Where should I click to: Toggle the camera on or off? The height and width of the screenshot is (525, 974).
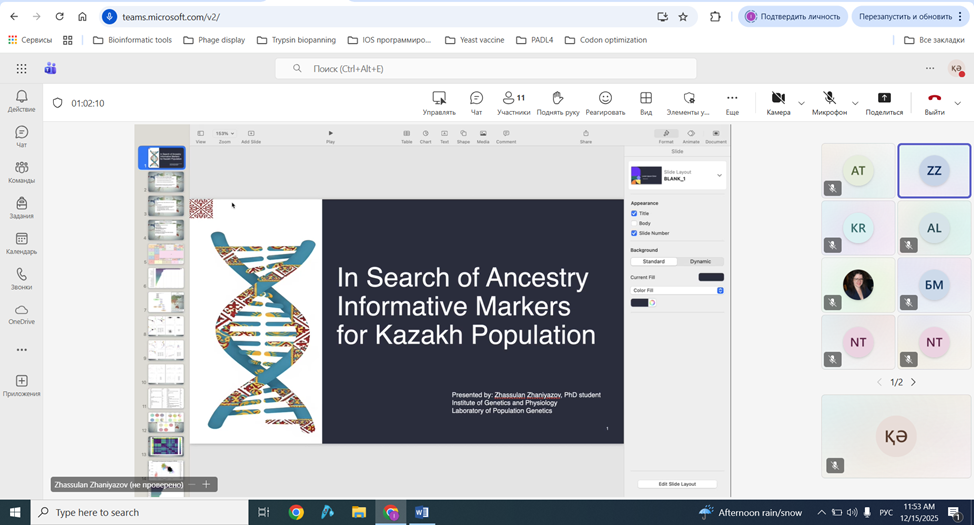777,98
